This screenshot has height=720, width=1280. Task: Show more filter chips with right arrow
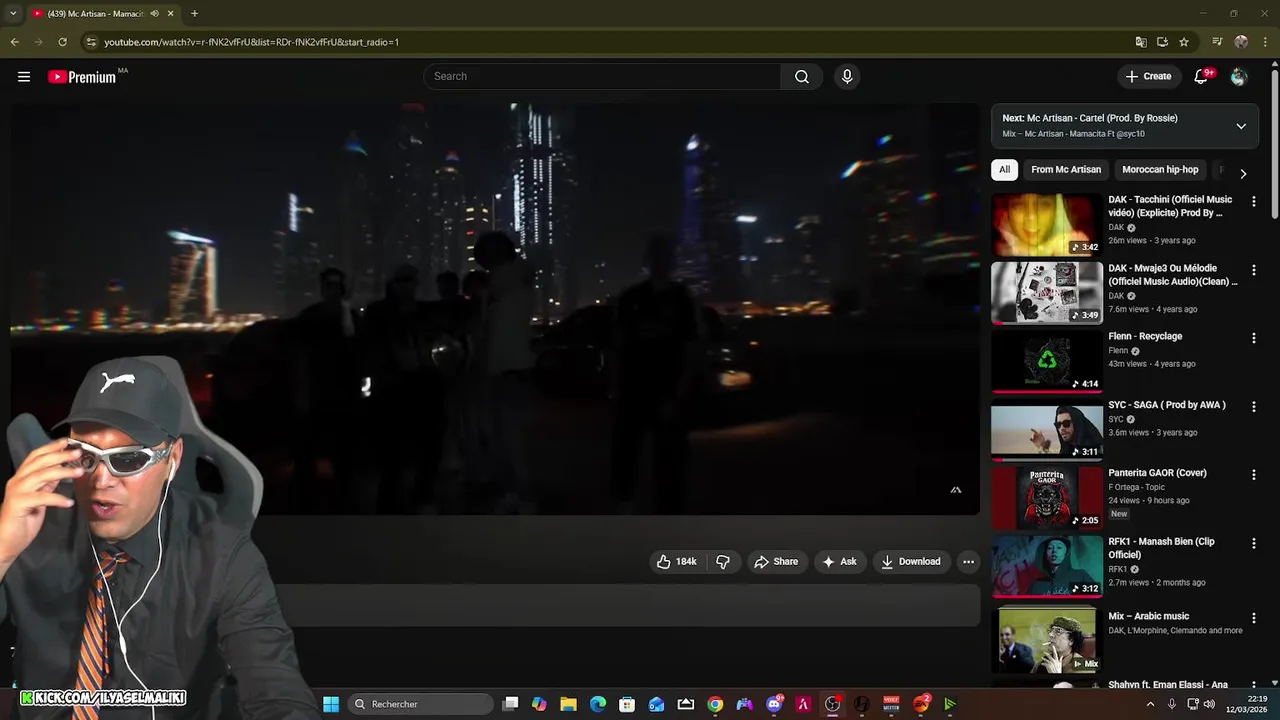pos(1243,173)
